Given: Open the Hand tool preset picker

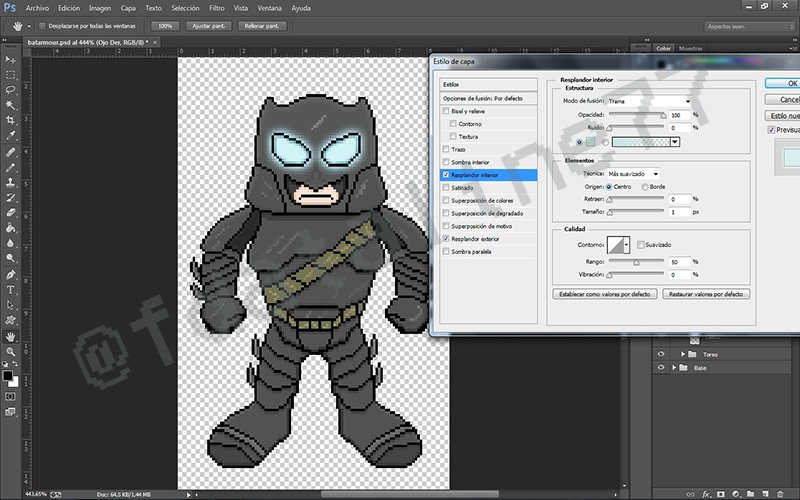Looking at the screenshot, I should click(29, 26).
